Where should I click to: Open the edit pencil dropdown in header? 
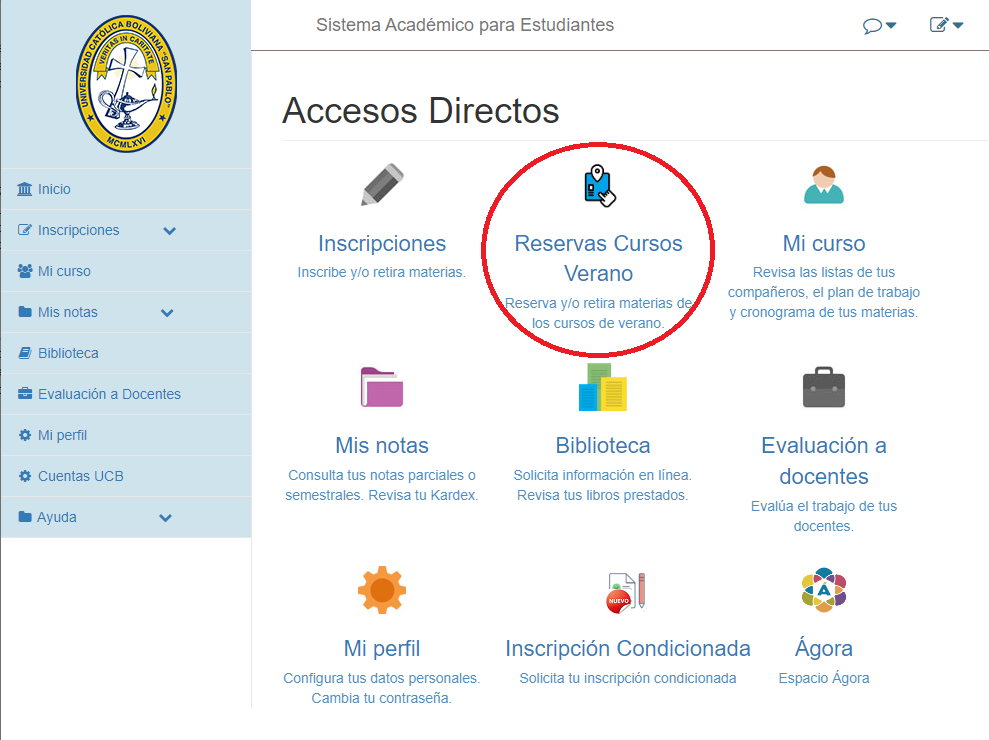(x=945, y=25)
